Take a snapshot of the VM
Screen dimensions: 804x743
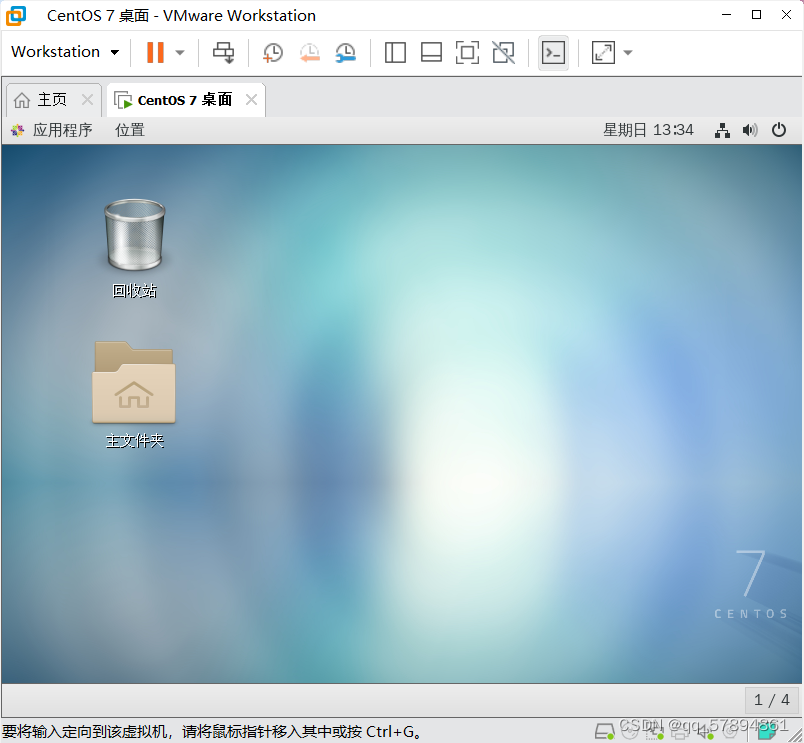click(x=273, y=52)
